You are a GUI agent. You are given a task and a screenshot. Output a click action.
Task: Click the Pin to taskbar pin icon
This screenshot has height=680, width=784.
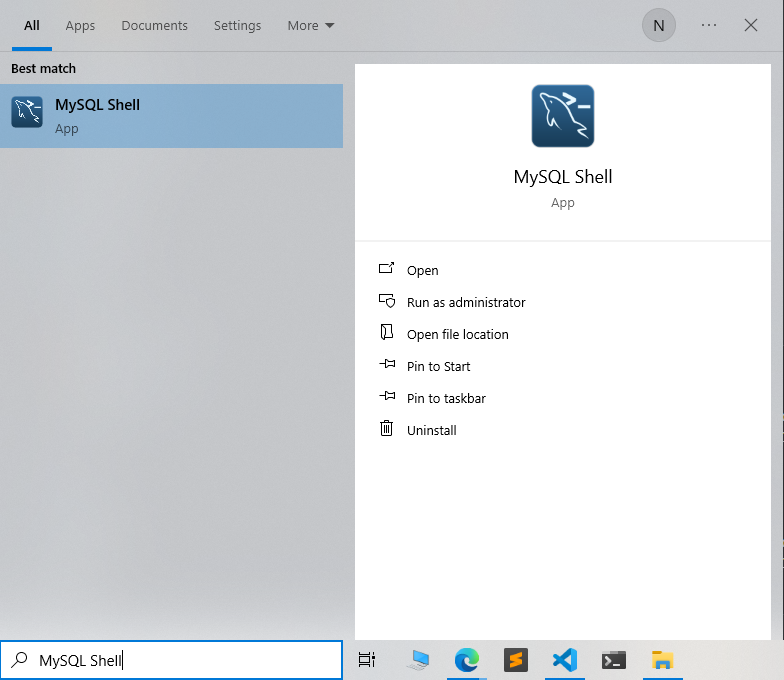(387, 396)
